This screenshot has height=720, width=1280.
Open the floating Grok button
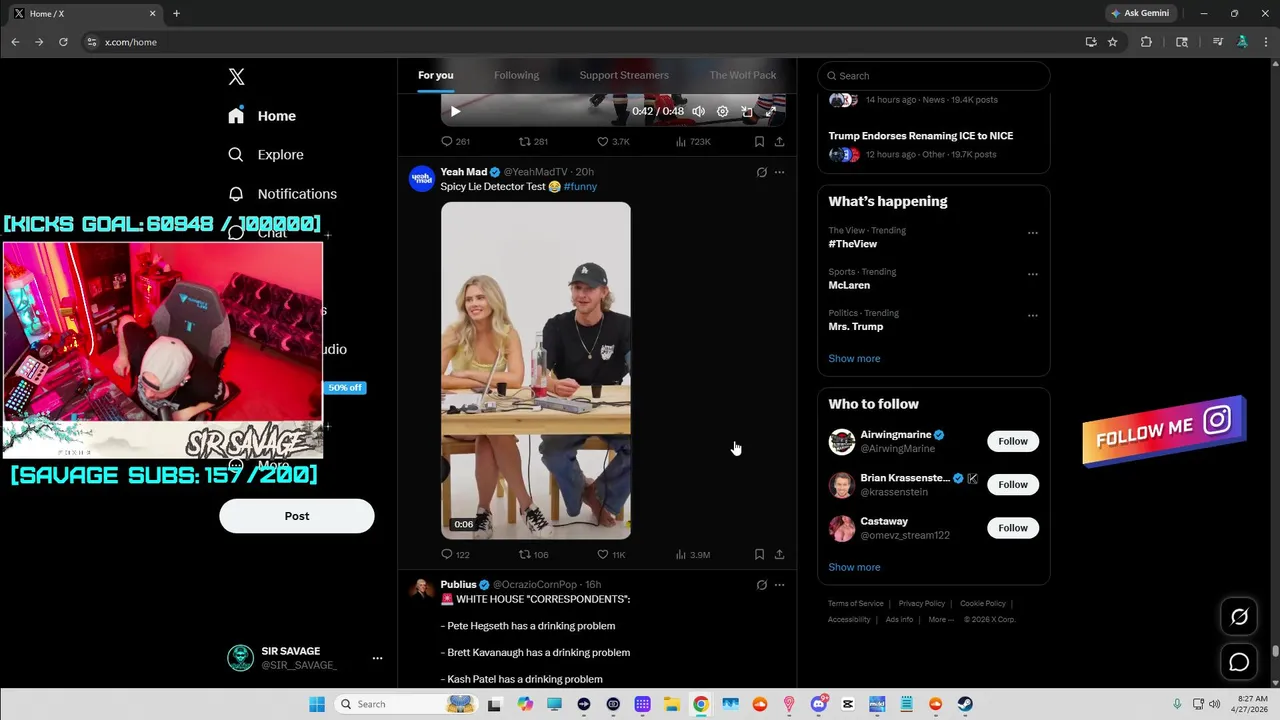1239,617
